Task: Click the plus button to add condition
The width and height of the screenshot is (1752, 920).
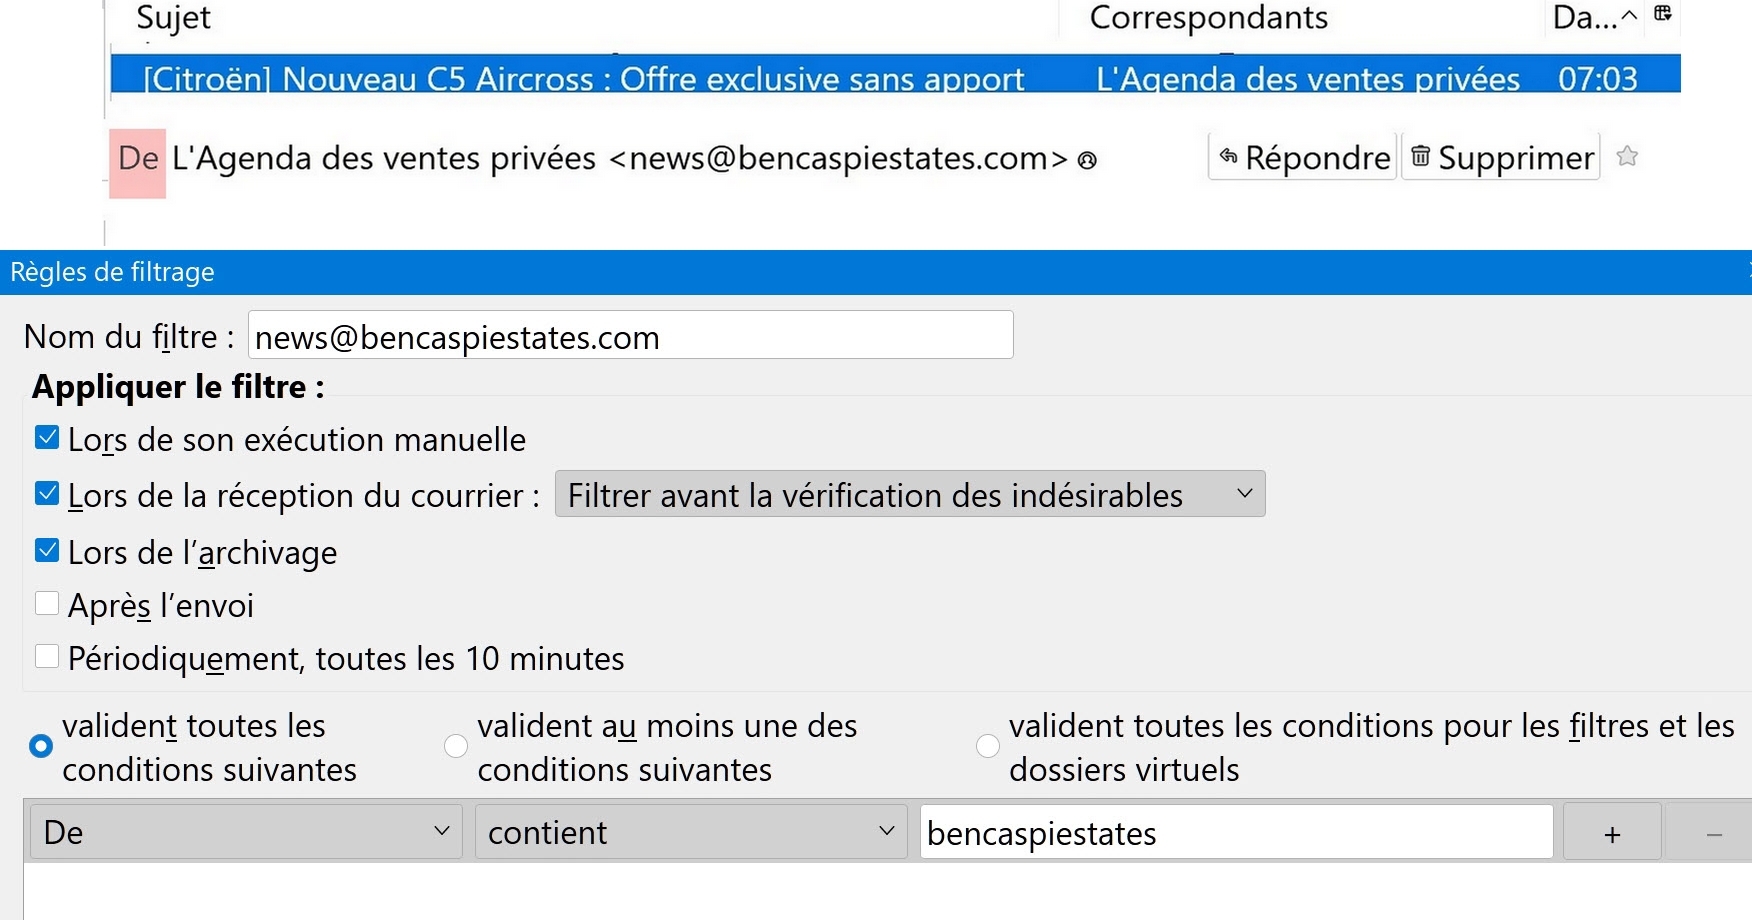Action: [x=1611, y=834]
